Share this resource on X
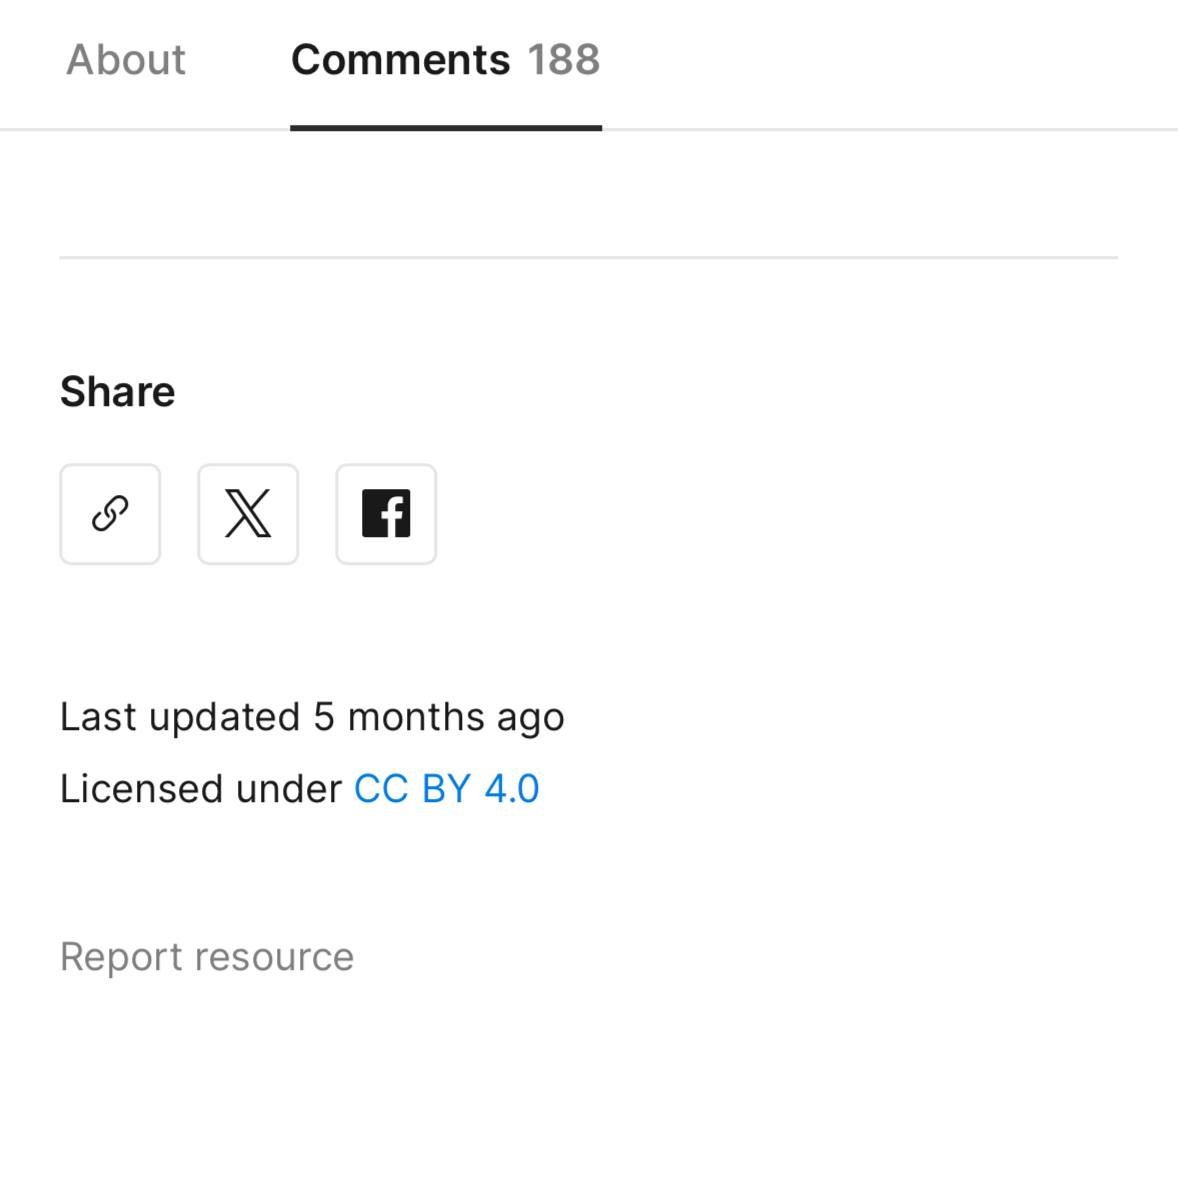1178x1178 pixels. 248,514
